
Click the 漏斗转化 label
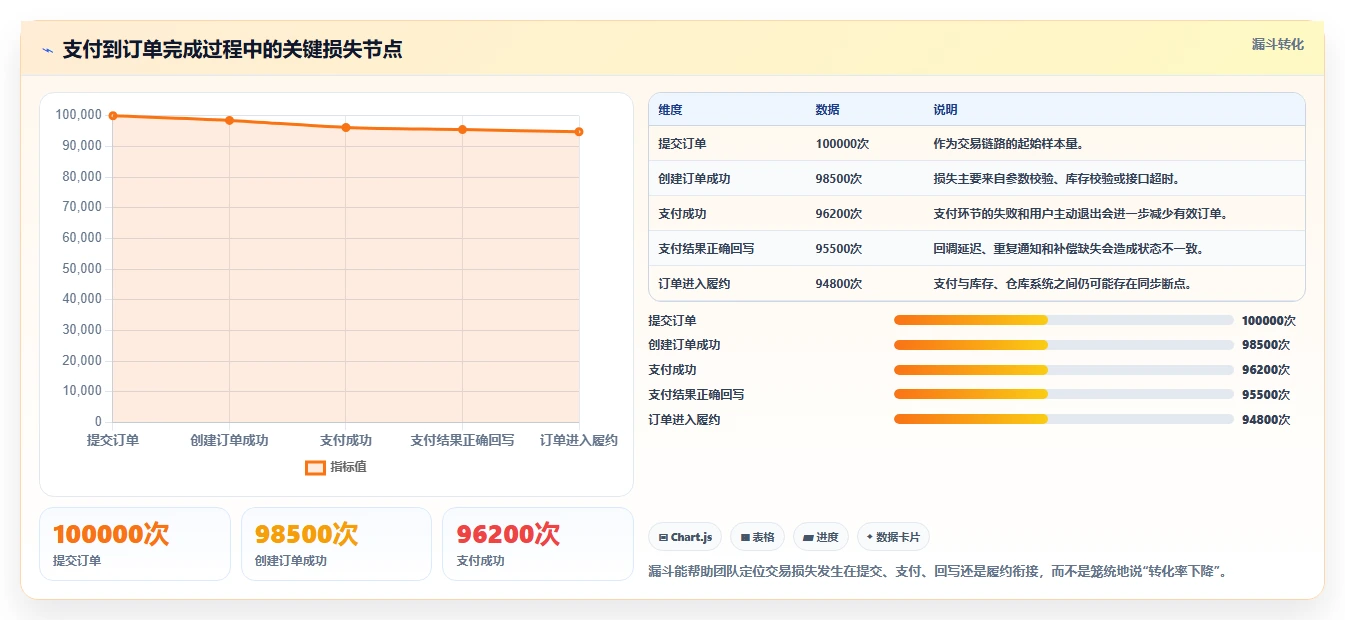[x=1278, y=44]
